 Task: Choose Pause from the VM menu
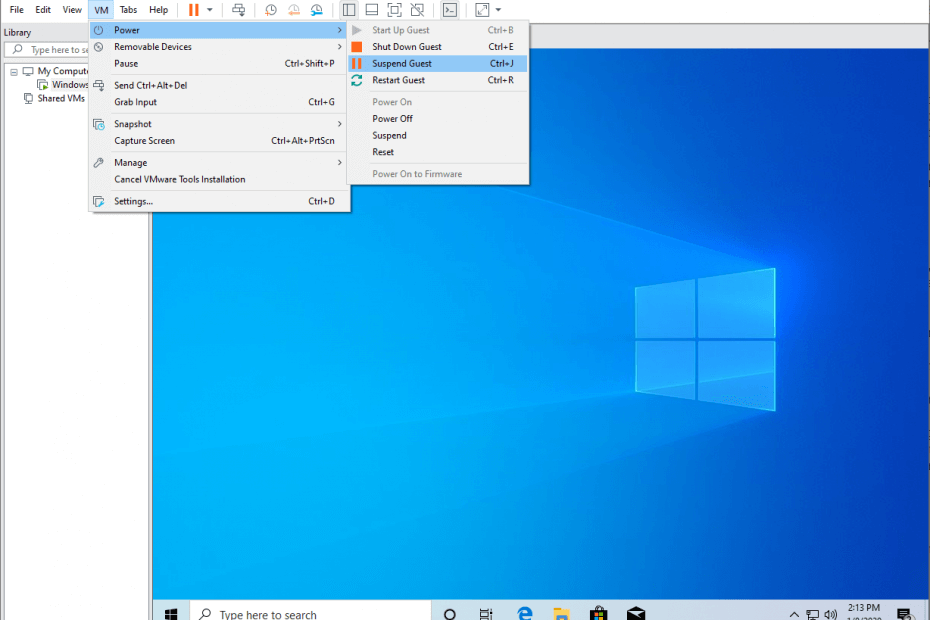tap(219, 63)
